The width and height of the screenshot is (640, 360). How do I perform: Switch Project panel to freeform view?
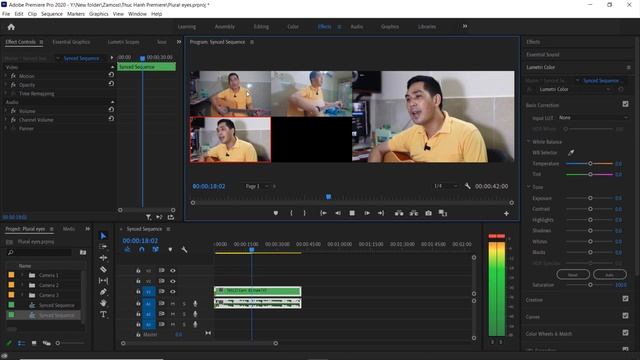47,343
